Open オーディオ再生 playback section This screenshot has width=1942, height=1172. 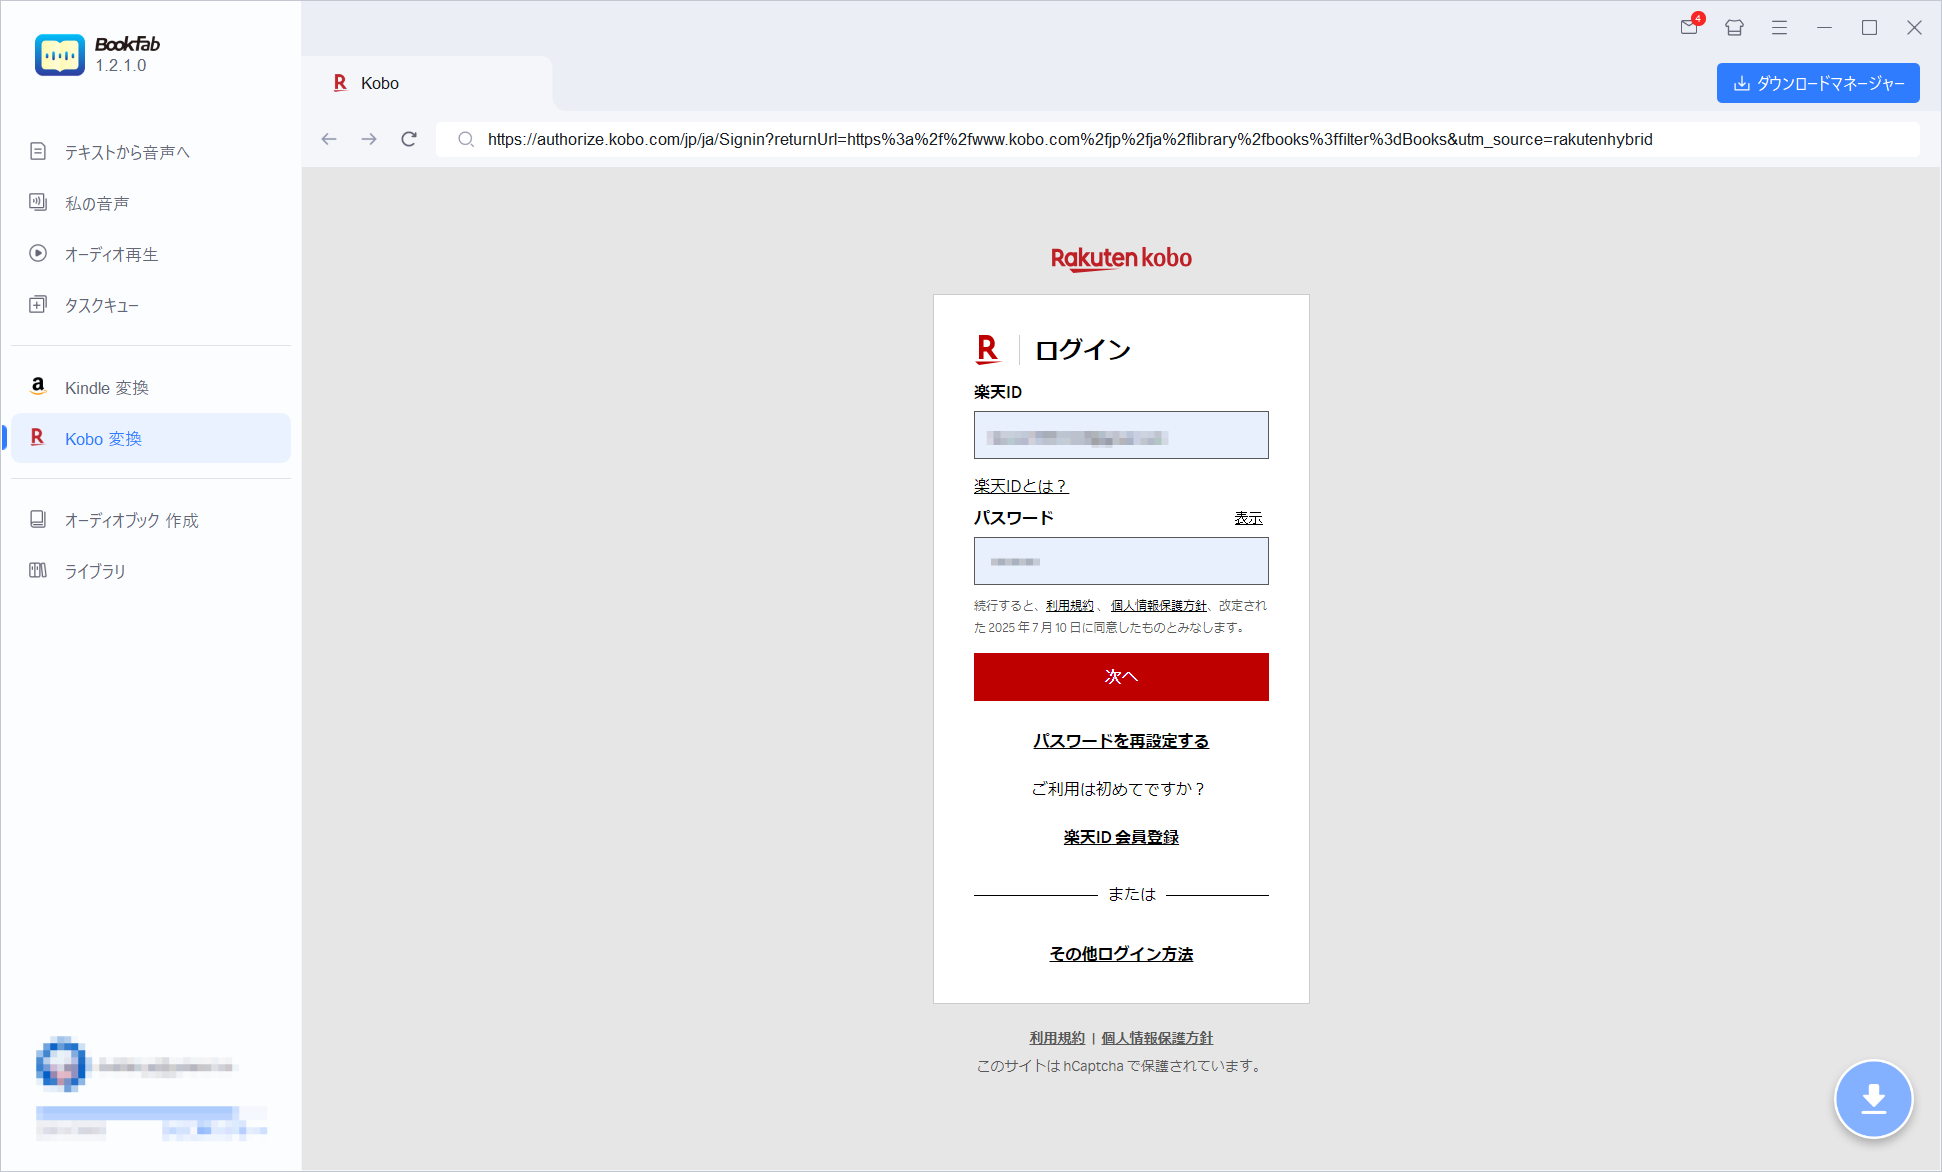tap(110, 254)
